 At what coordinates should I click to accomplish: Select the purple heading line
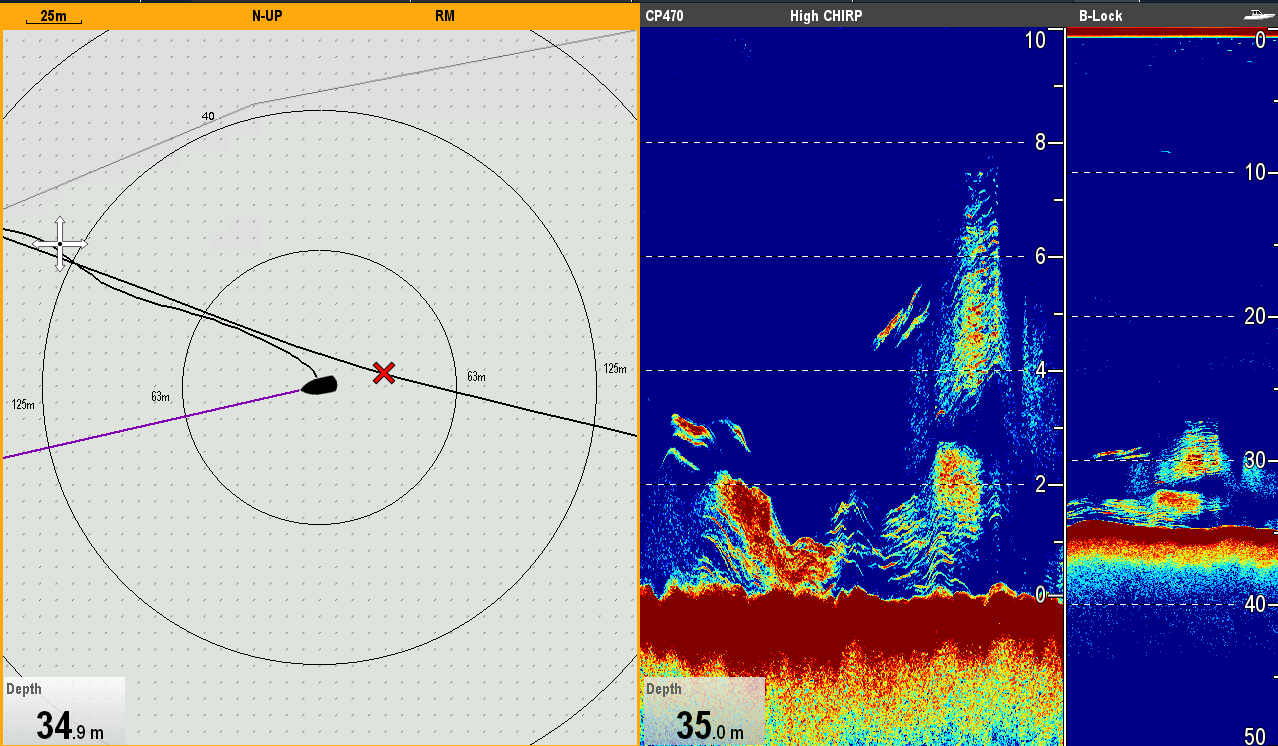click(150, 425)
